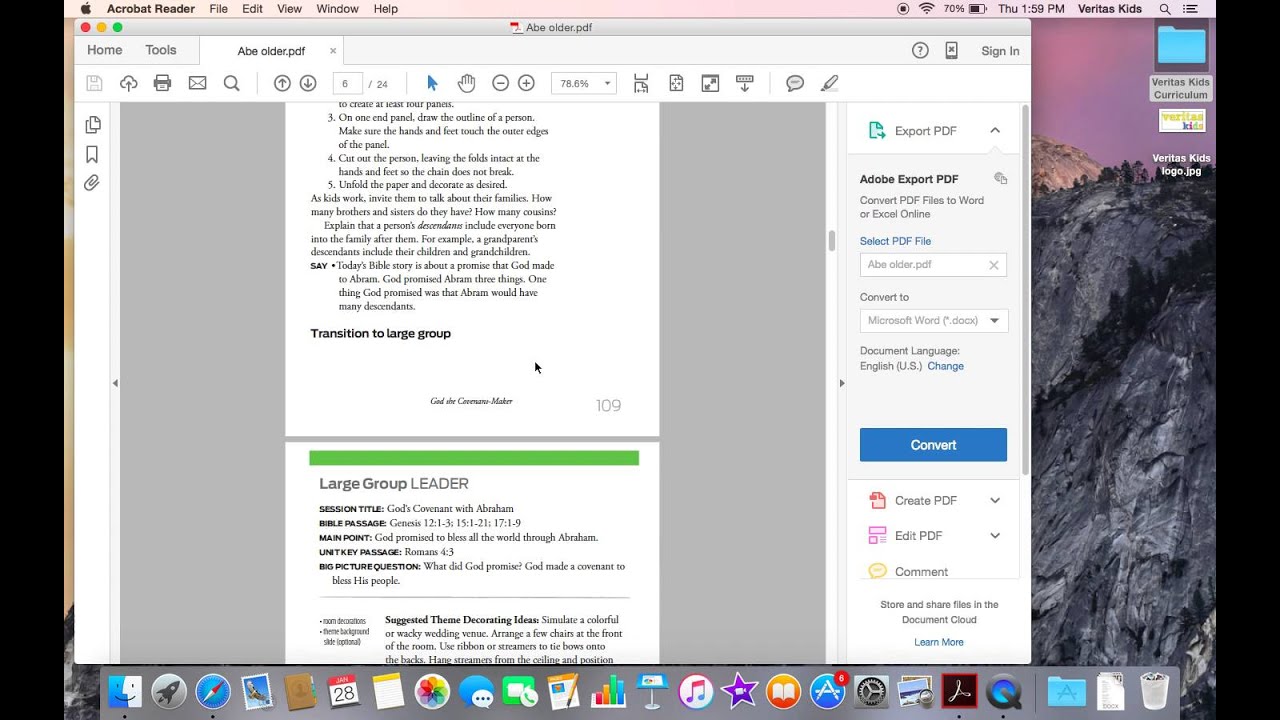This screenshot has width=1280, height=720.
Task: Send file by email envelope icon
Action: coord(197,83)
